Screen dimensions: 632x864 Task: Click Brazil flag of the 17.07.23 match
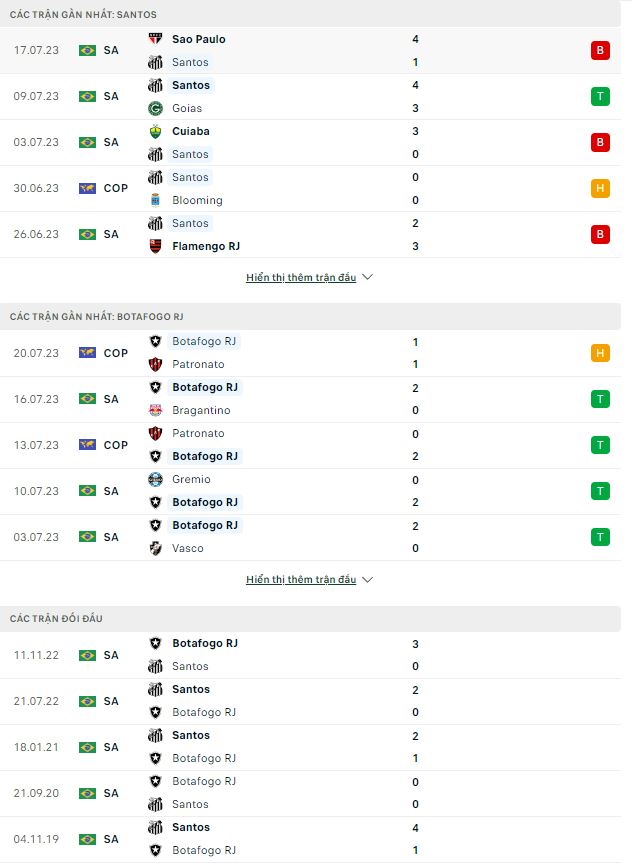pos(87,51)
